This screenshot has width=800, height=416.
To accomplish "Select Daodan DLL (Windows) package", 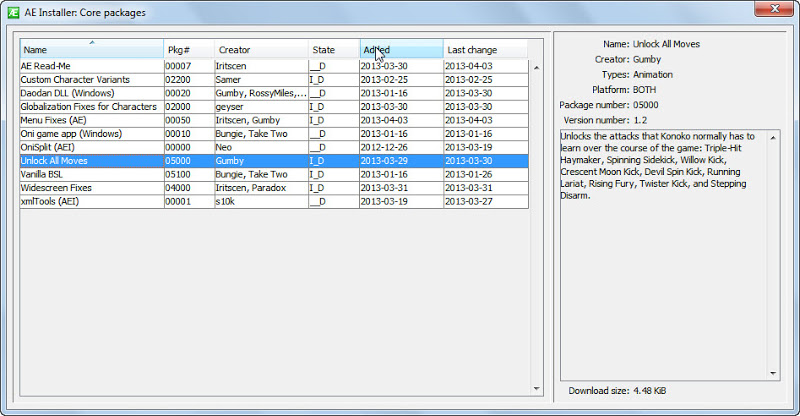I will 274,93.
